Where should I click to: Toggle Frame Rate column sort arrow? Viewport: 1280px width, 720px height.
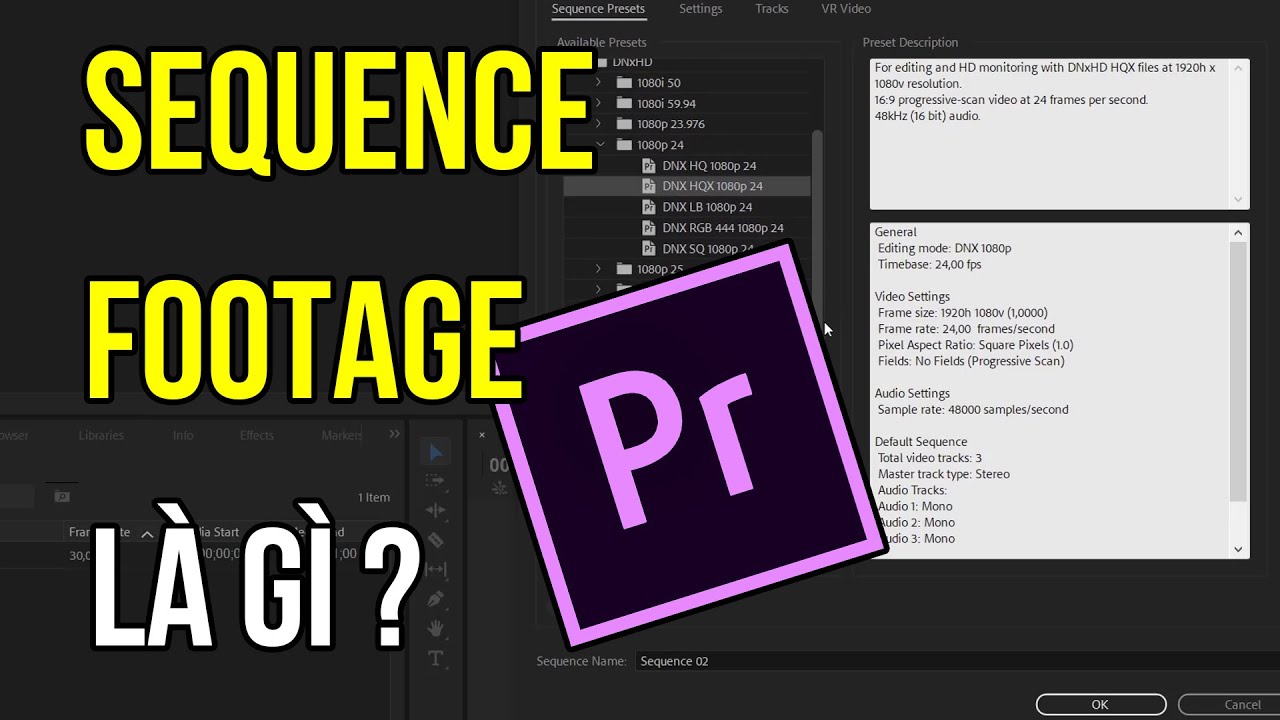pyautogui.click(x=146, y=534)
